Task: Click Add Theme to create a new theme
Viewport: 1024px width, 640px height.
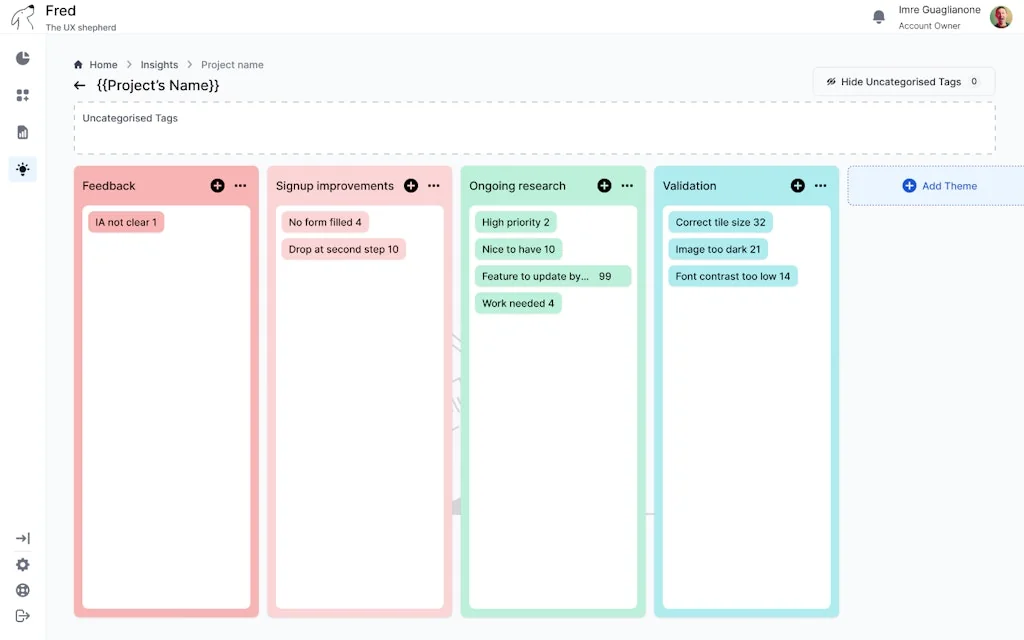Action: click(935, 186)
